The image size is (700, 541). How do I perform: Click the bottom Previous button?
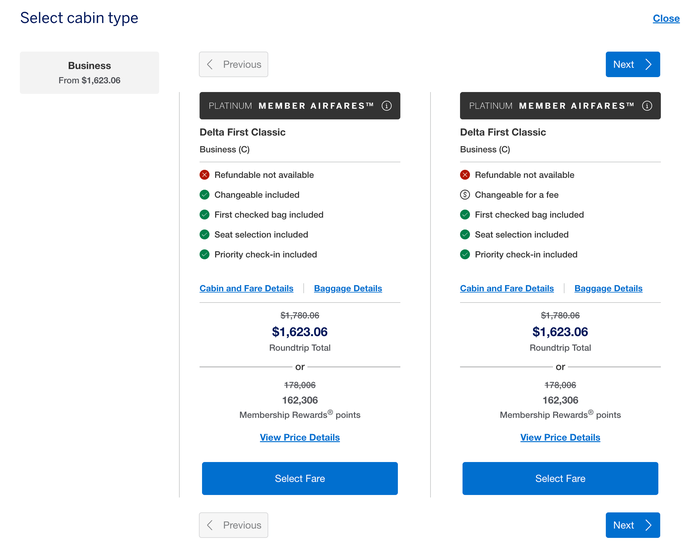click(233, 525)
